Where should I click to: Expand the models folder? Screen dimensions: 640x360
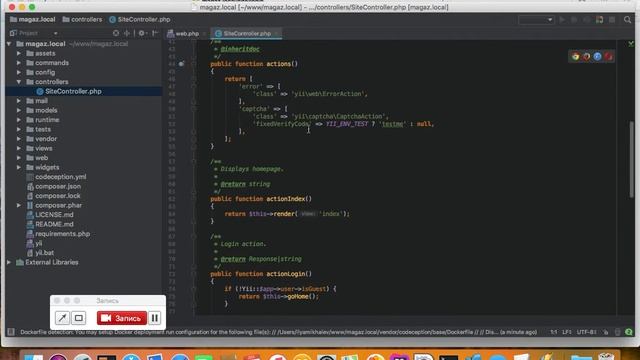pos(19,110)
